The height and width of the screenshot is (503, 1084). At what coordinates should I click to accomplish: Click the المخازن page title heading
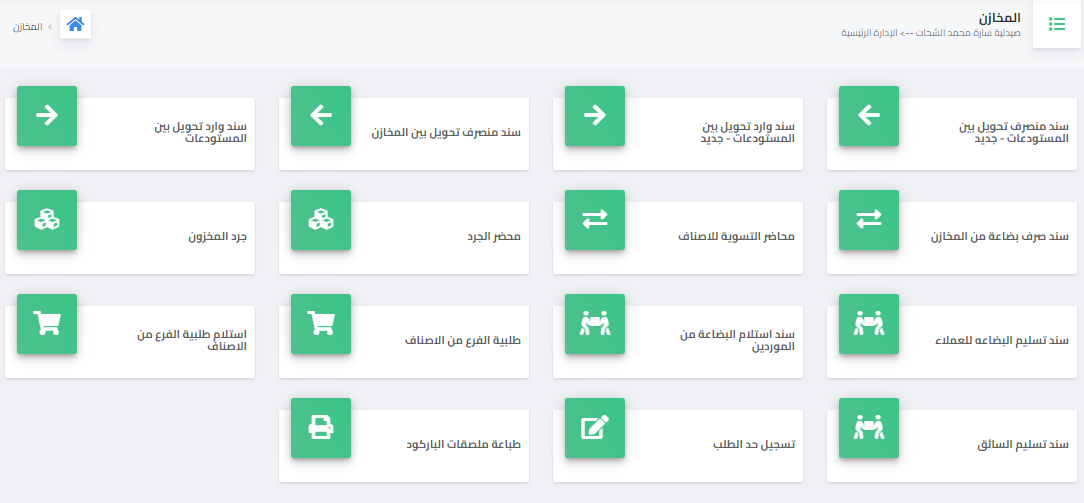point(999,18)
